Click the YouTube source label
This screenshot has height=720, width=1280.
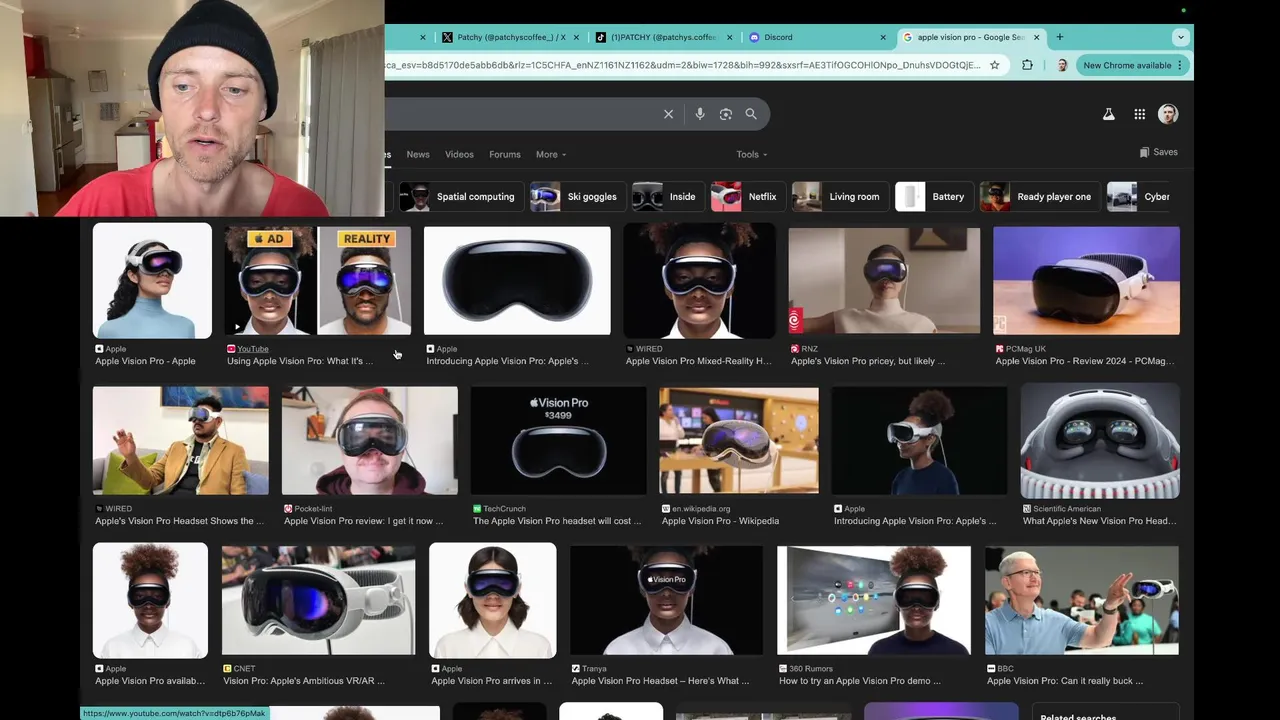[x=253, y=349]
